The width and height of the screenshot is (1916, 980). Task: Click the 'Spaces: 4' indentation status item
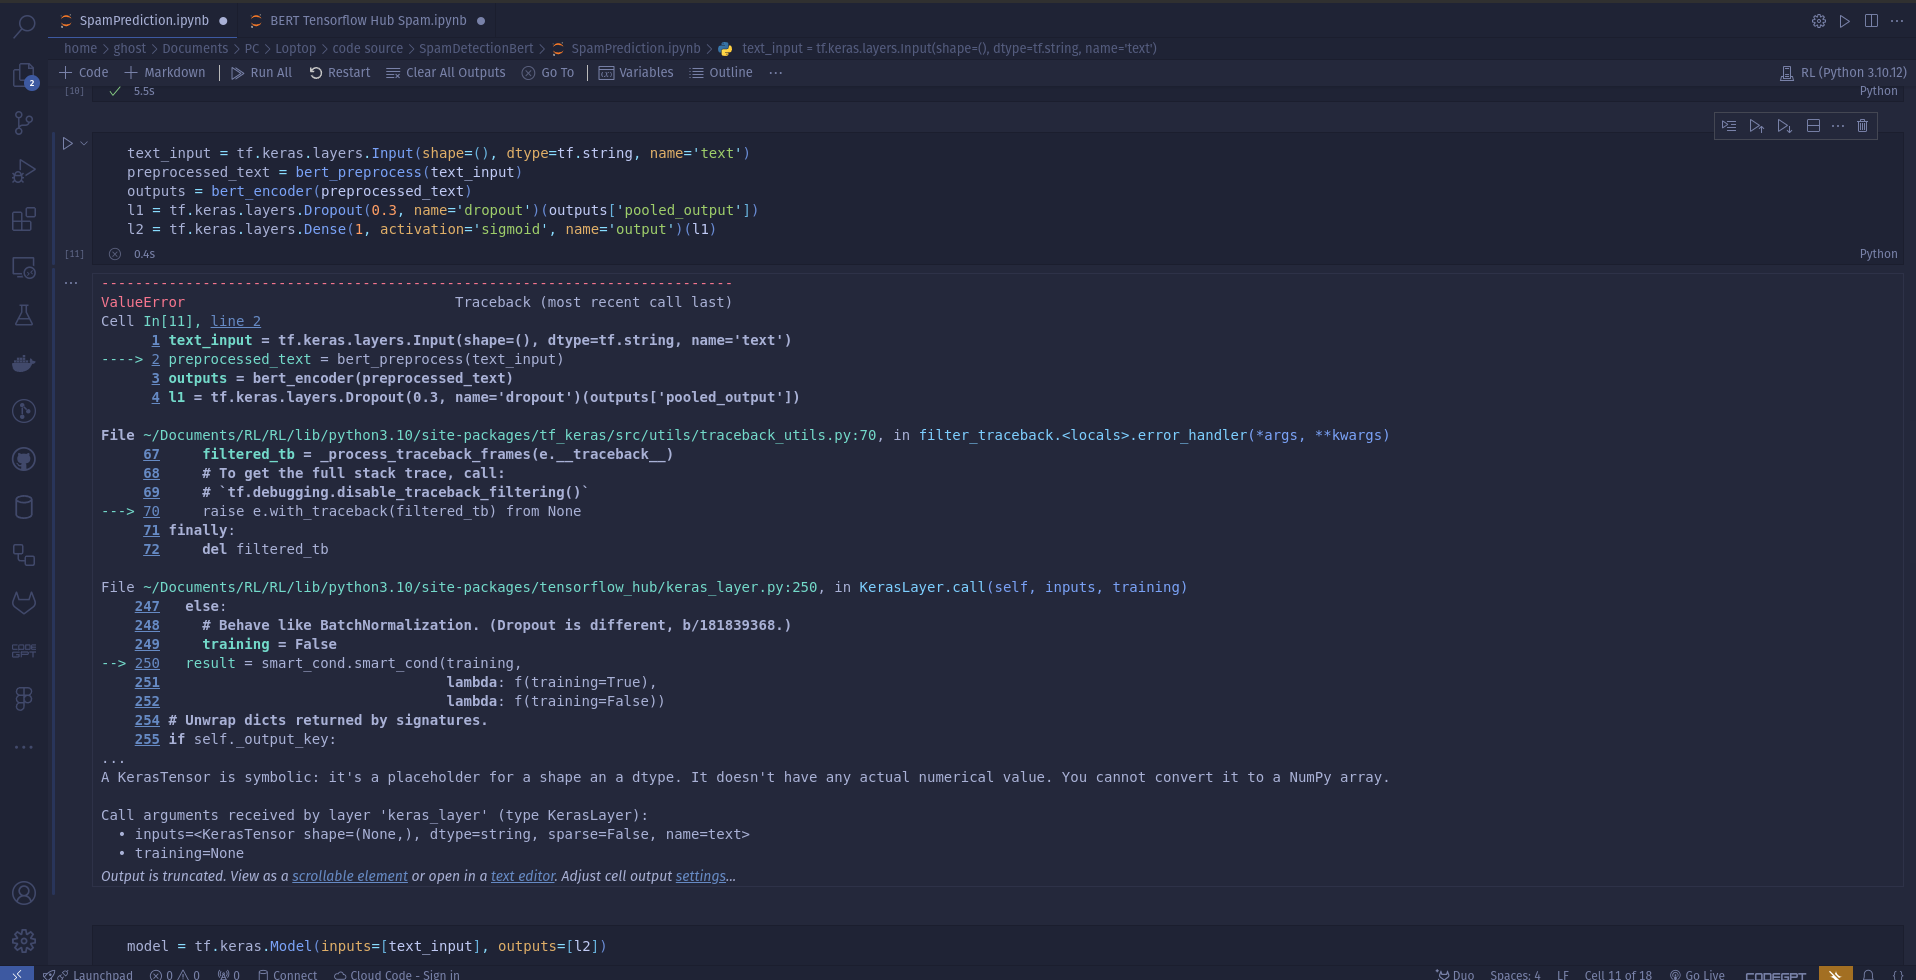tap(1515, 975)
